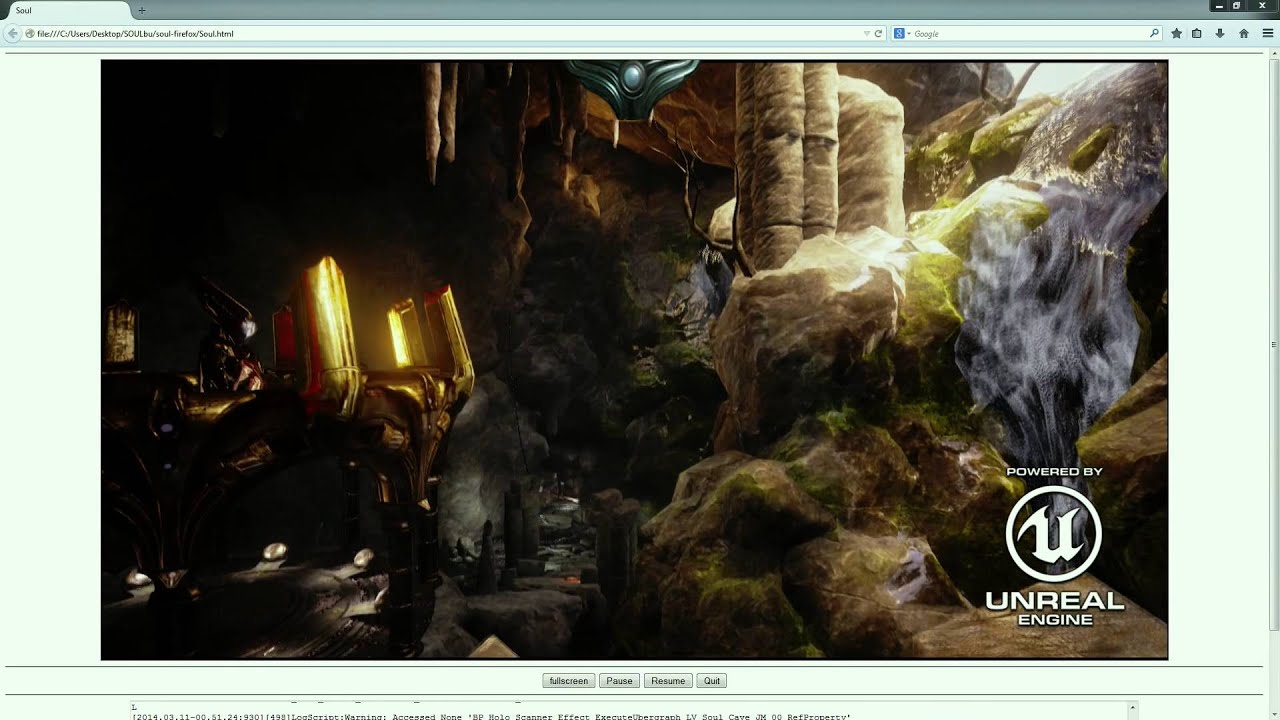The width and height of the screenshot is (1280, 720).
Task: Open the Firefox hamburger menu
Action: pyautogui.click(x=1267, y=34)
